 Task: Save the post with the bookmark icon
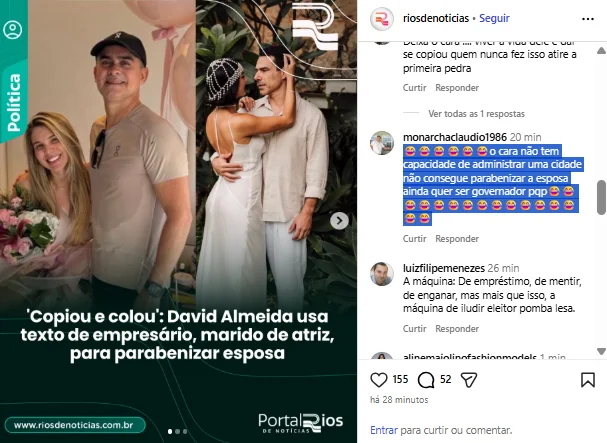(x=588, y=380)
